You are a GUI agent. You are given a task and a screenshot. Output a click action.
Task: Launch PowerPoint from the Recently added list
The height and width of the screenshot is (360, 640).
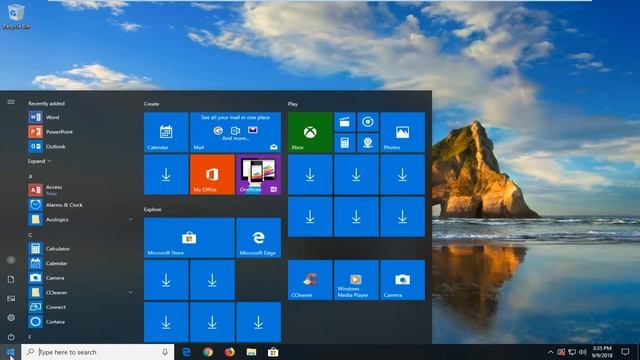80,132
